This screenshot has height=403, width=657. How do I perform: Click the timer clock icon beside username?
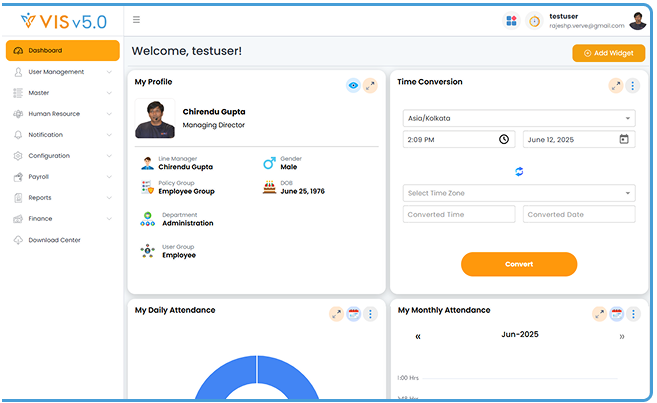[x=534, y=21]
